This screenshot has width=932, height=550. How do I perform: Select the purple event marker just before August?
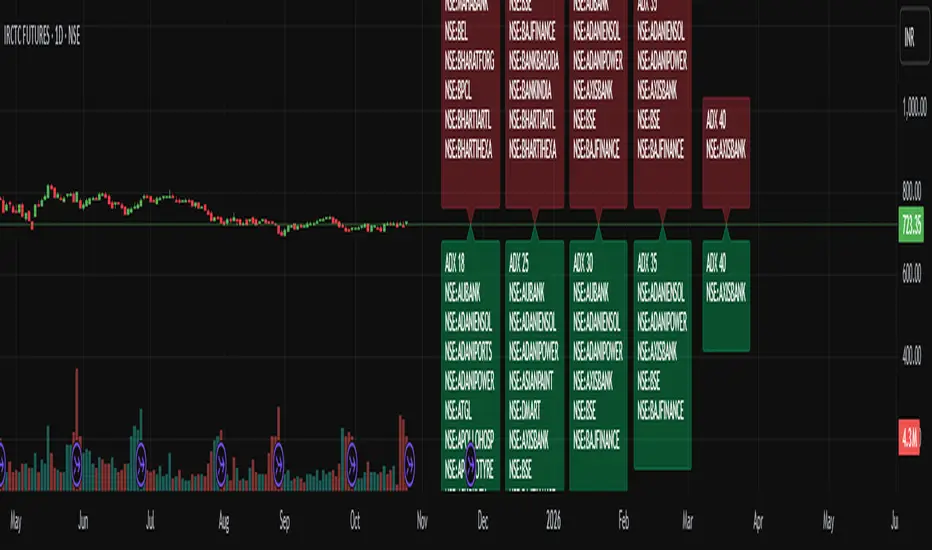tap(221, 464)
